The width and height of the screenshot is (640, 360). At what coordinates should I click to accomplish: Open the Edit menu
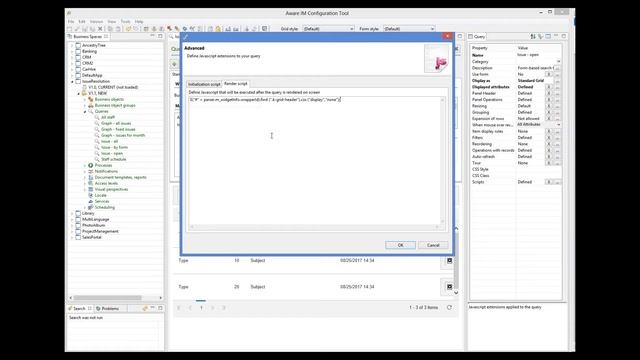coord(82,22)
